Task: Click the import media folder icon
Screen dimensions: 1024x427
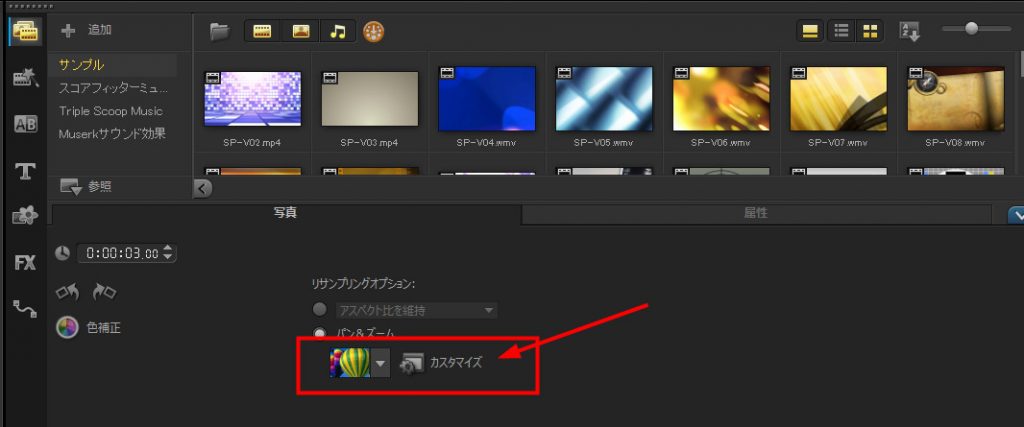Action: [219, 32]
